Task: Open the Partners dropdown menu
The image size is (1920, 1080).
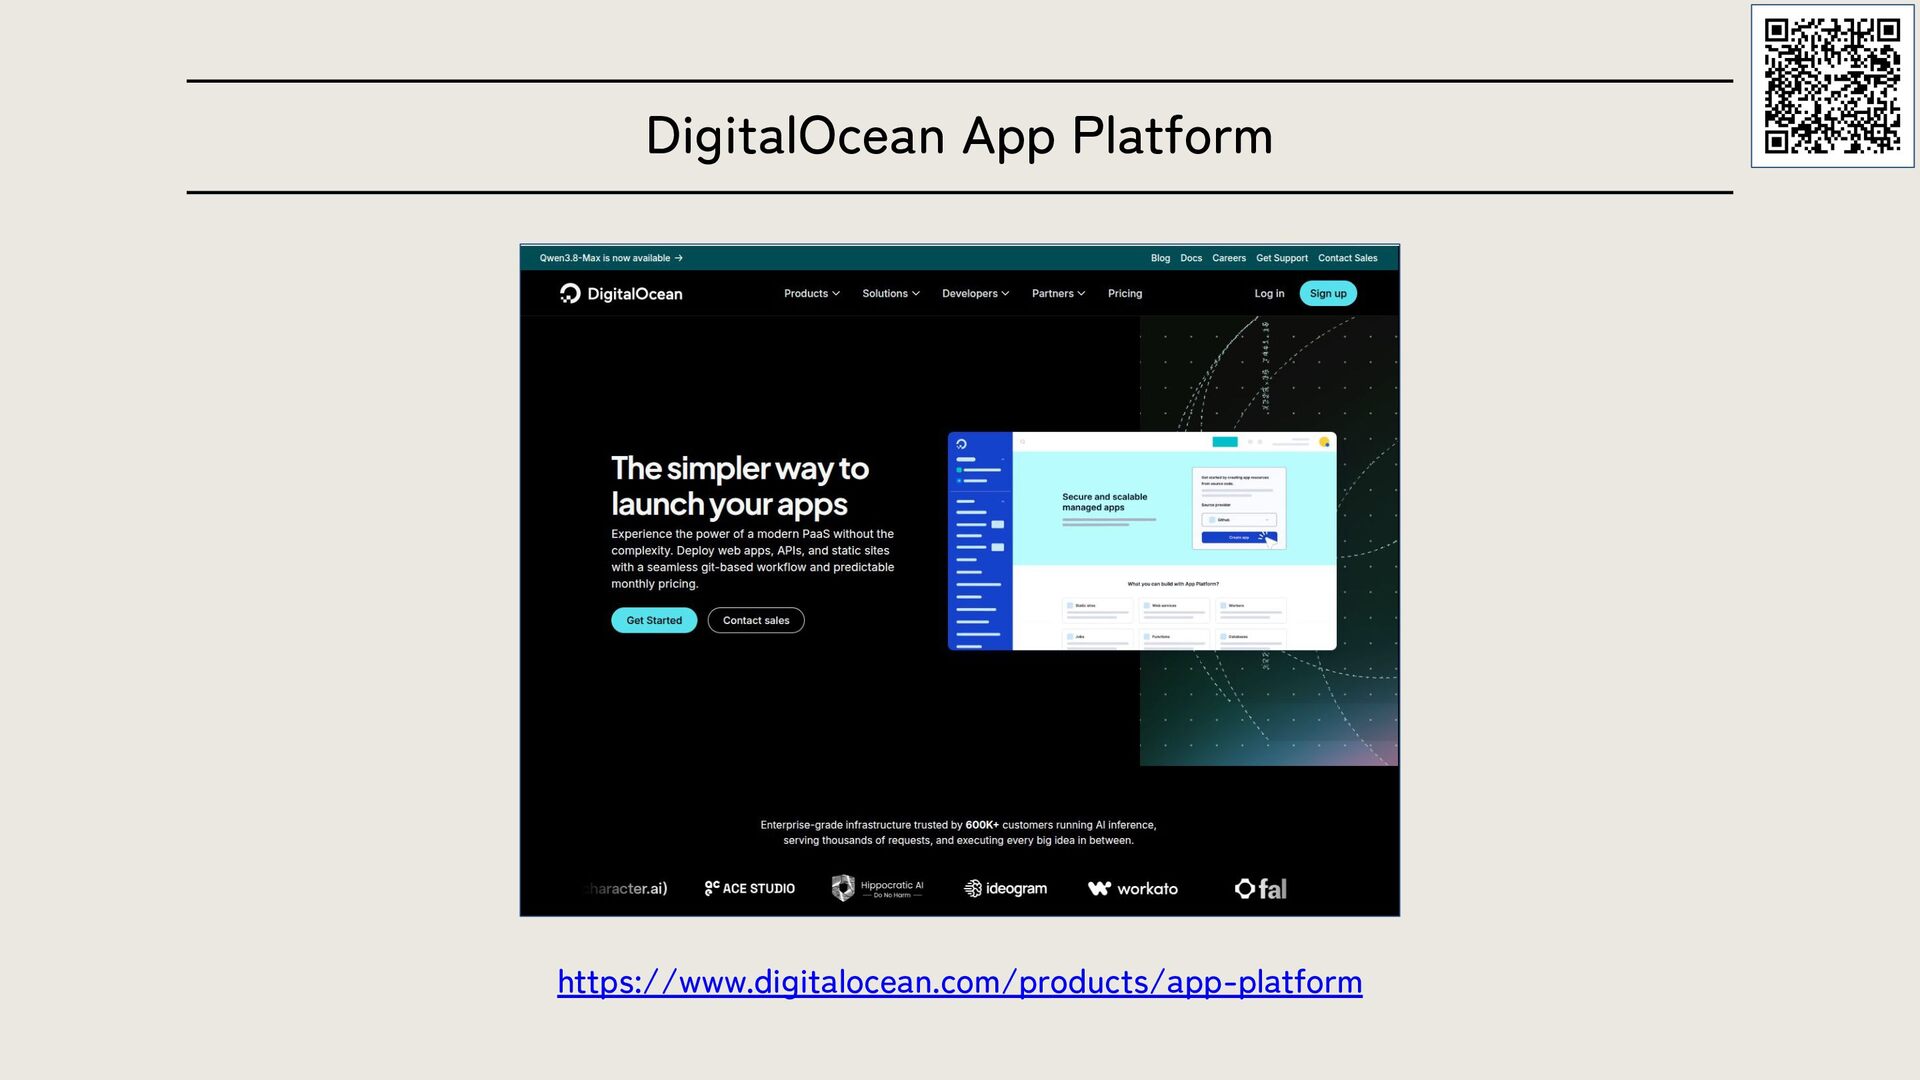Action: click(1059, 293)
